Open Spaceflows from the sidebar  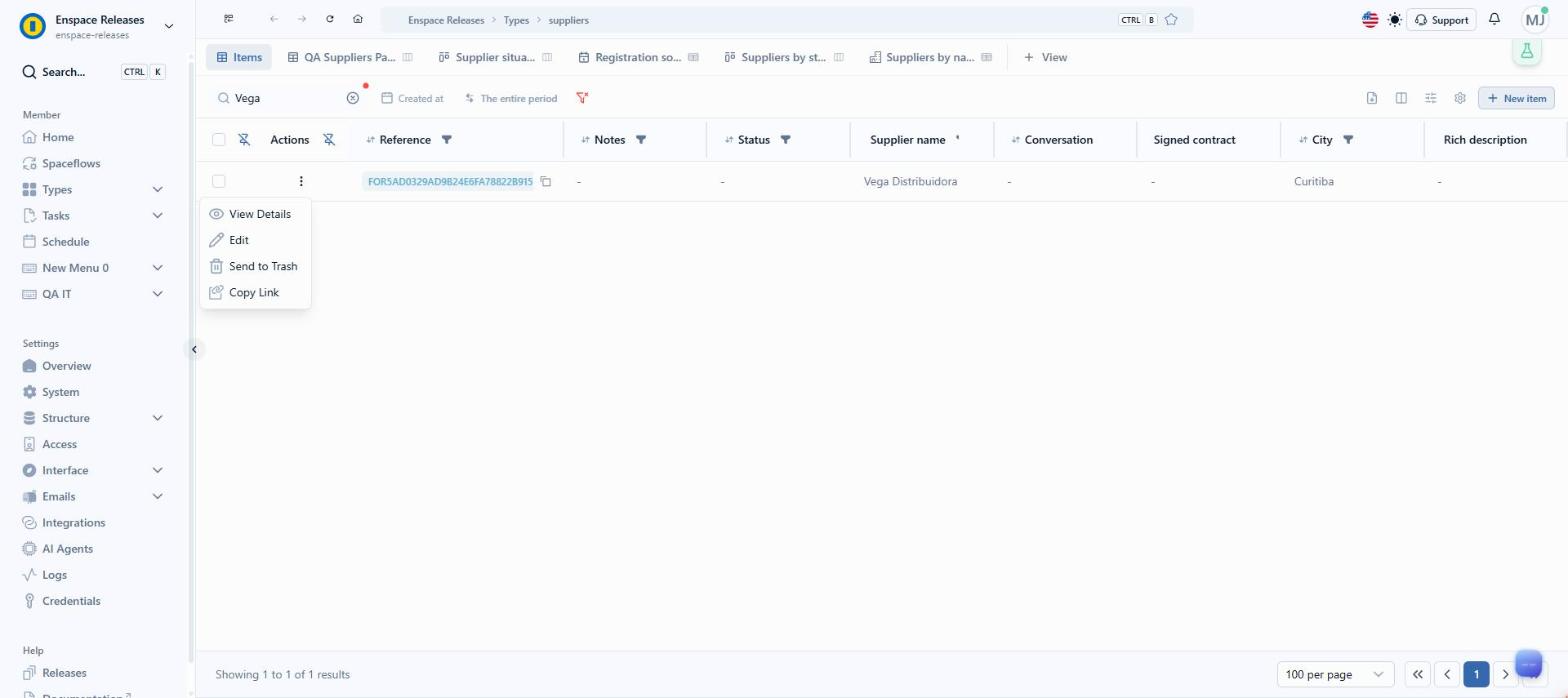pyautogui.click(x=71, y=163)
